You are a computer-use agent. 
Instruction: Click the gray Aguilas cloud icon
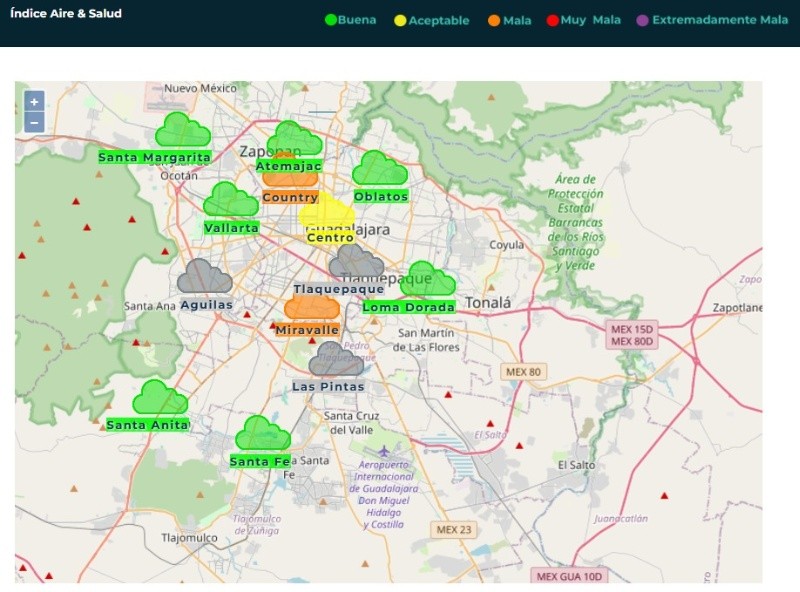coord(205,277)
